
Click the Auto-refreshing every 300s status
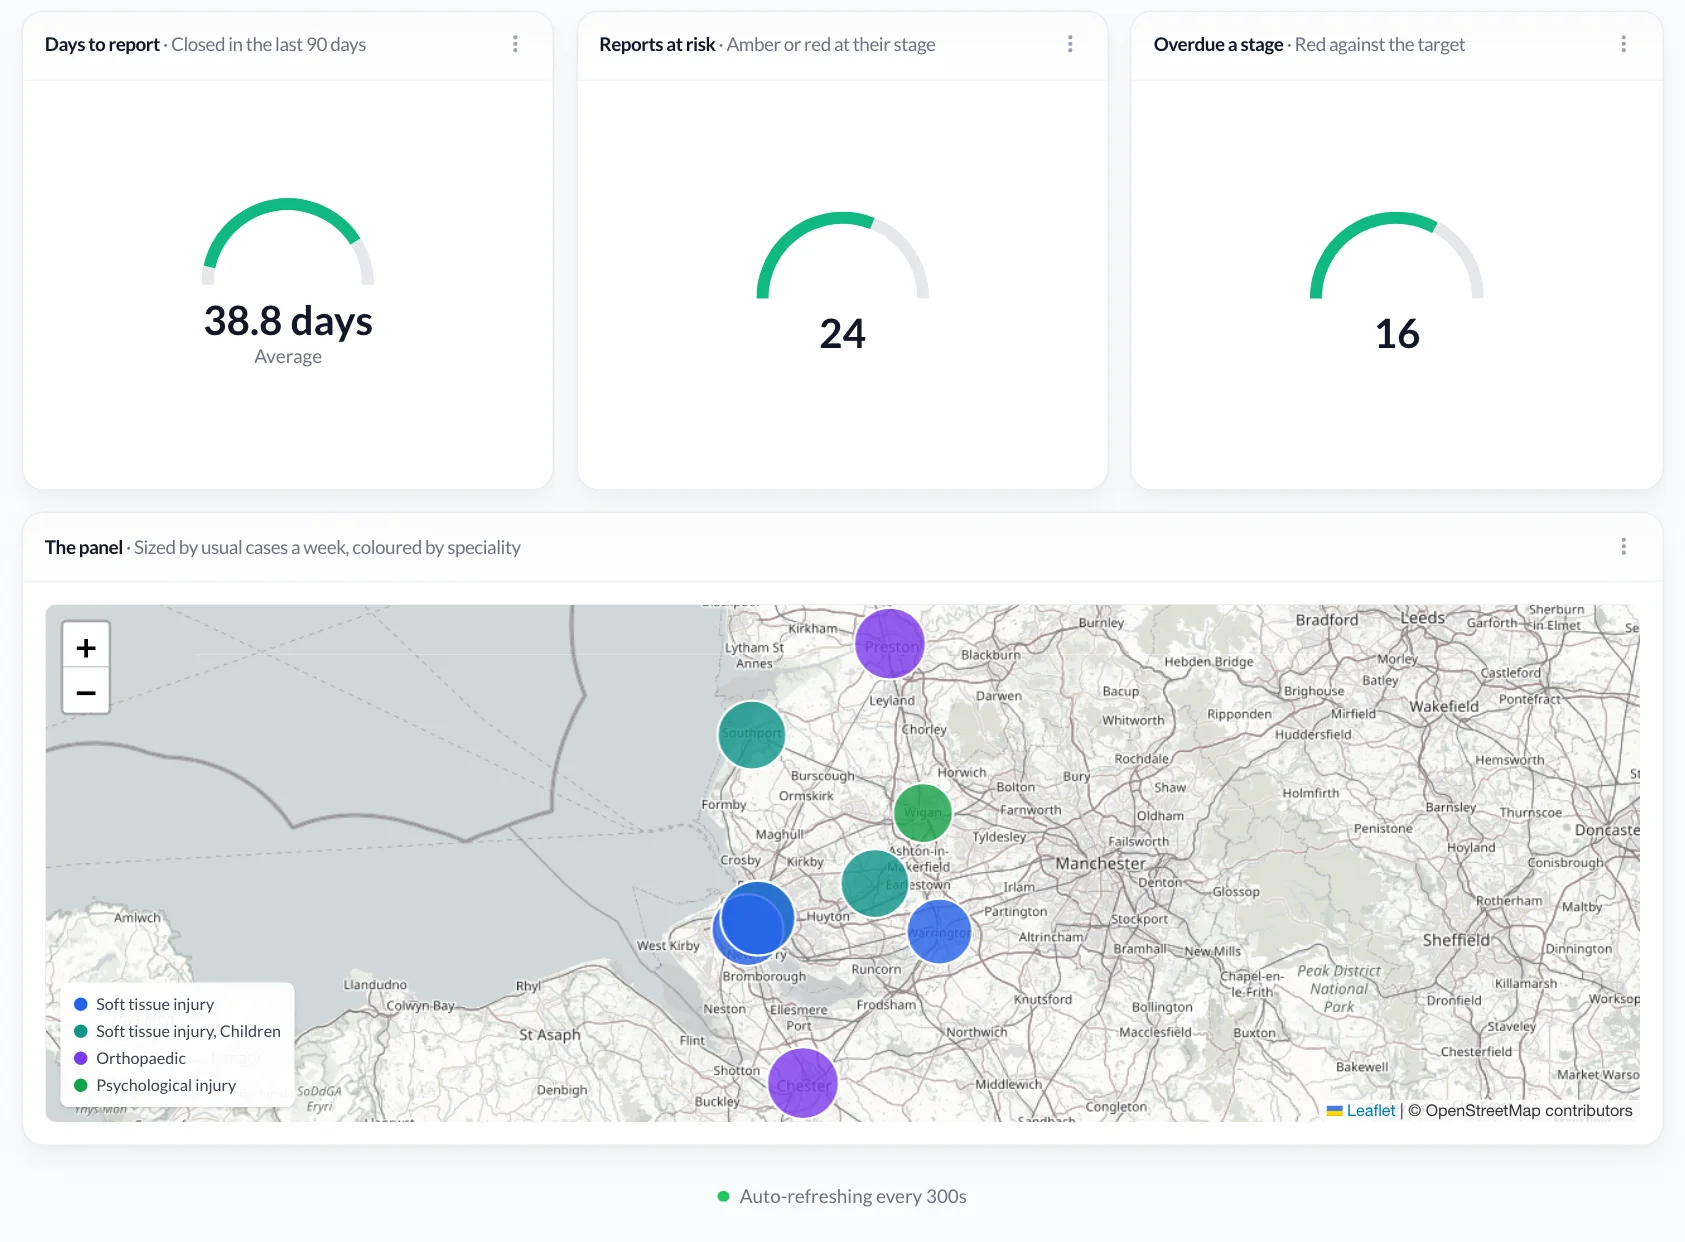[853, 1196]
